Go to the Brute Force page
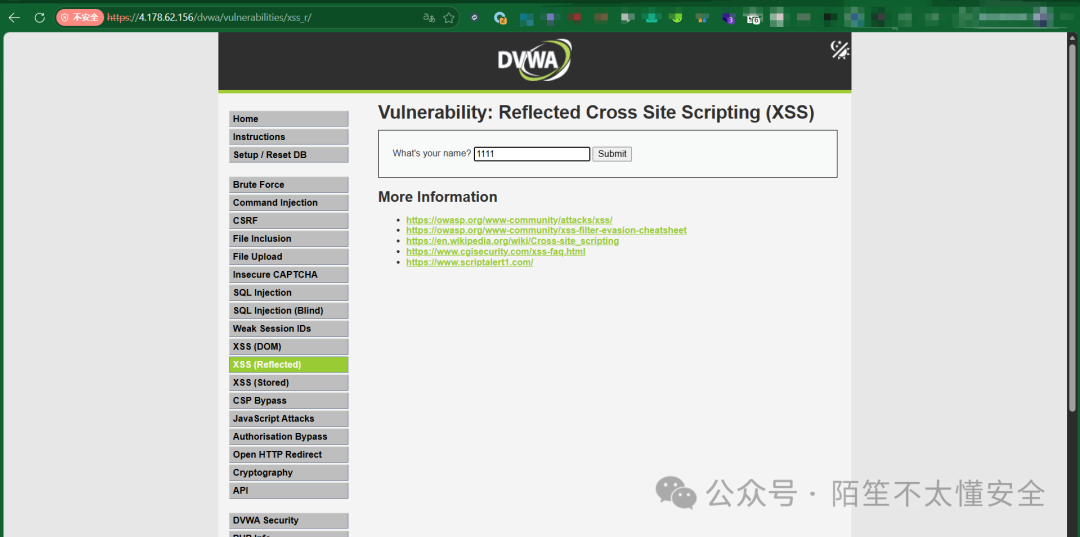The height and width of the screenshot is (537, 1080). [289, 185]
